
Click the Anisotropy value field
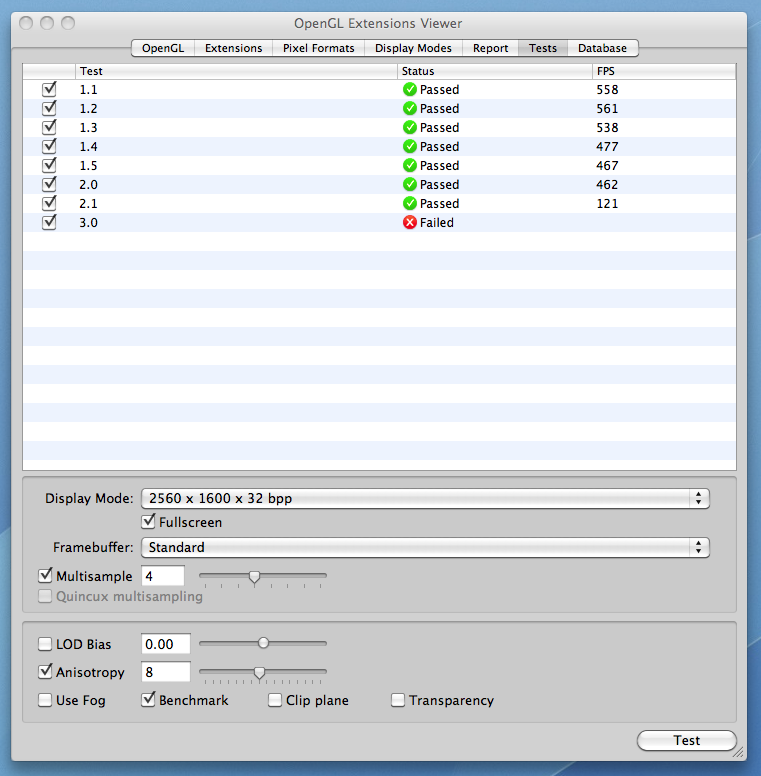point(166,672)
